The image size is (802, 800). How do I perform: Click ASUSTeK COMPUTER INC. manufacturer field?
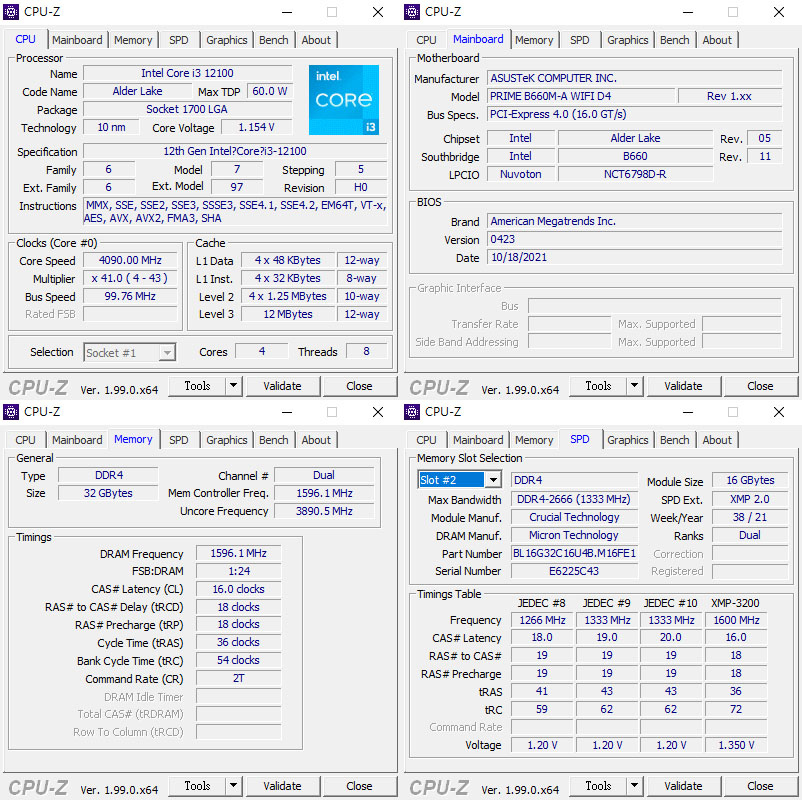[634, 78]
